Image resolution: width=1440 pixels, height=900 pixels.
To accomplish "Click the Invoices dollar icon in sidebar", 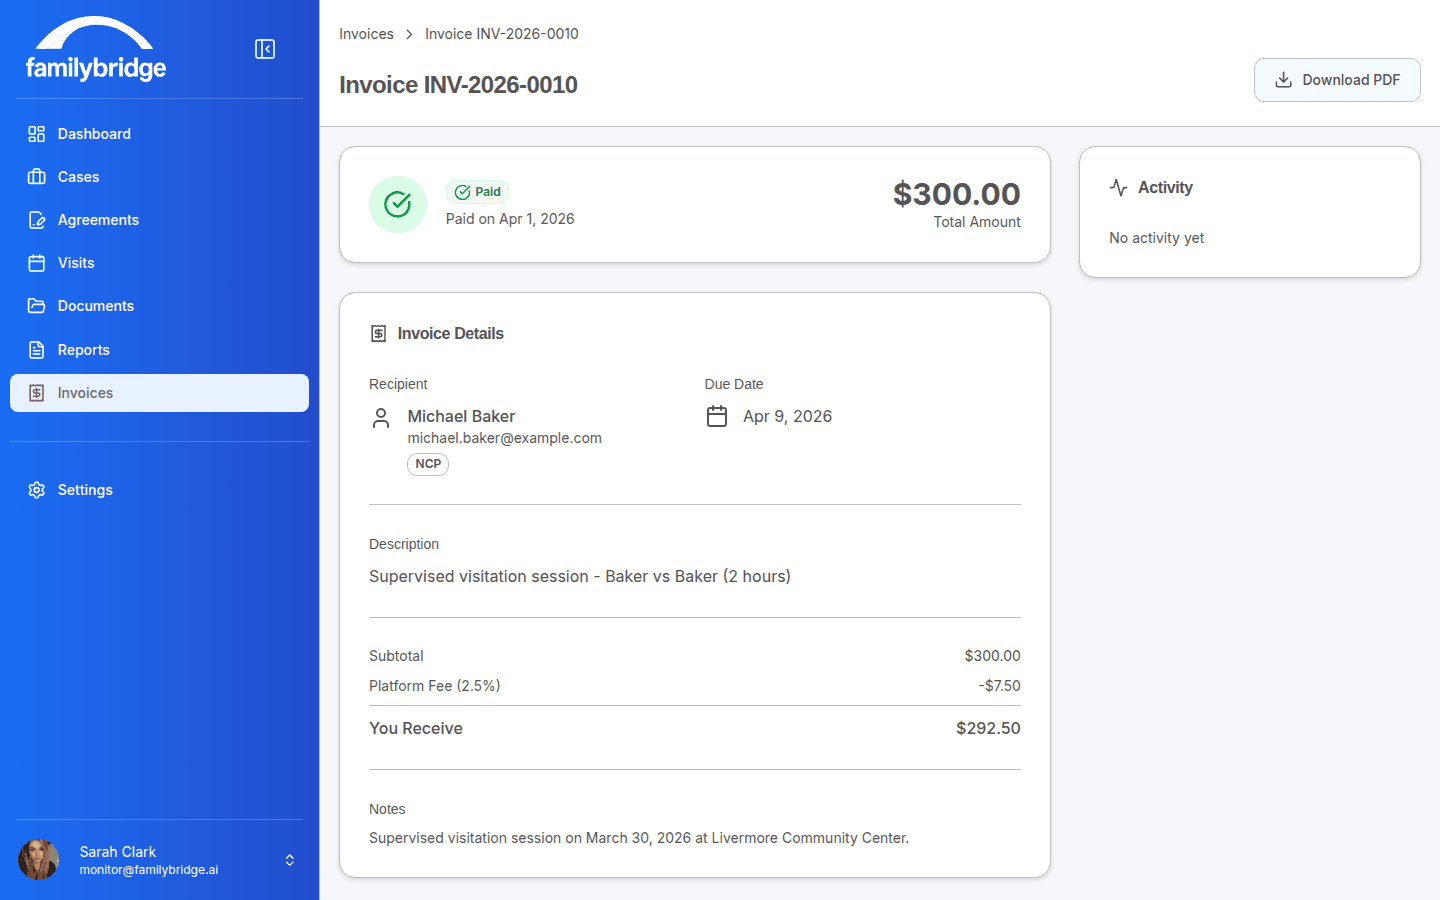I will (x=36, y=392).
